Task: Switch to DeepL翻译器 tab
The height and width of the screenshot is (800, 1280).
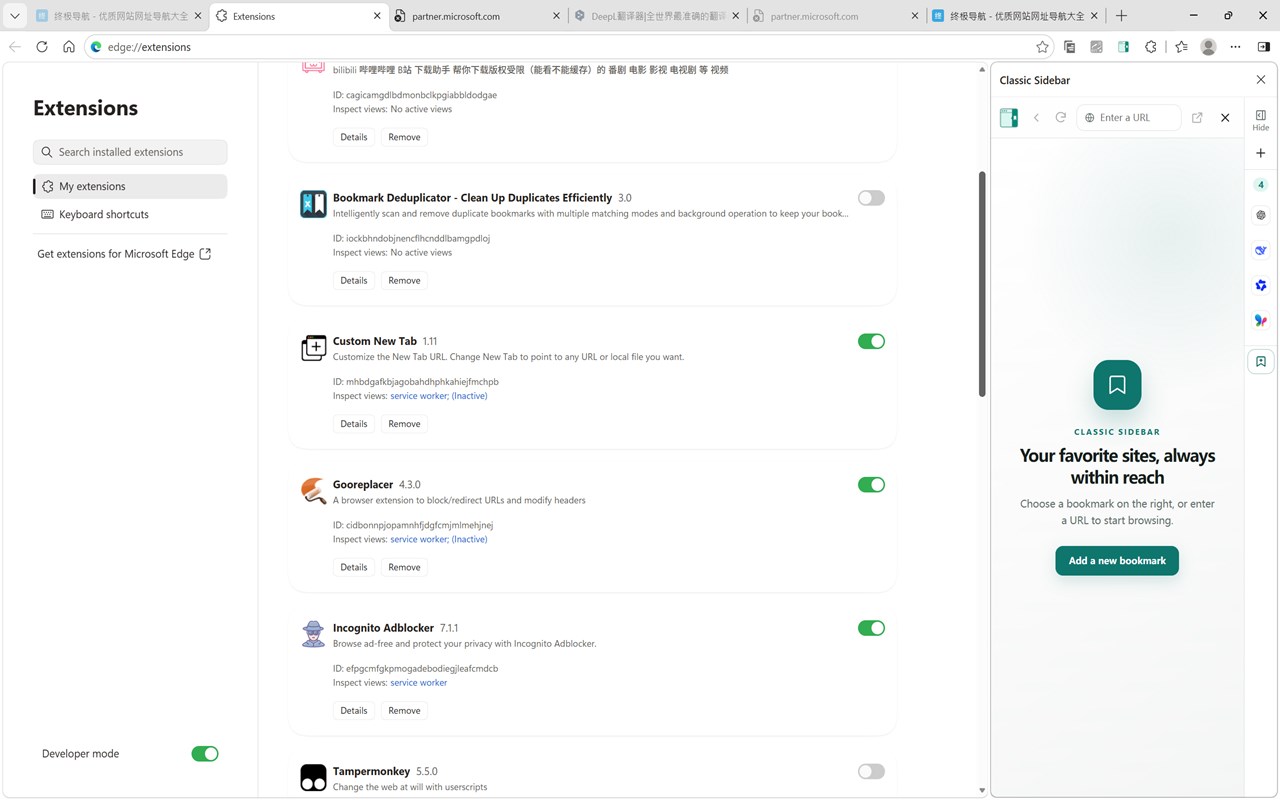Action: coord(657,16)
